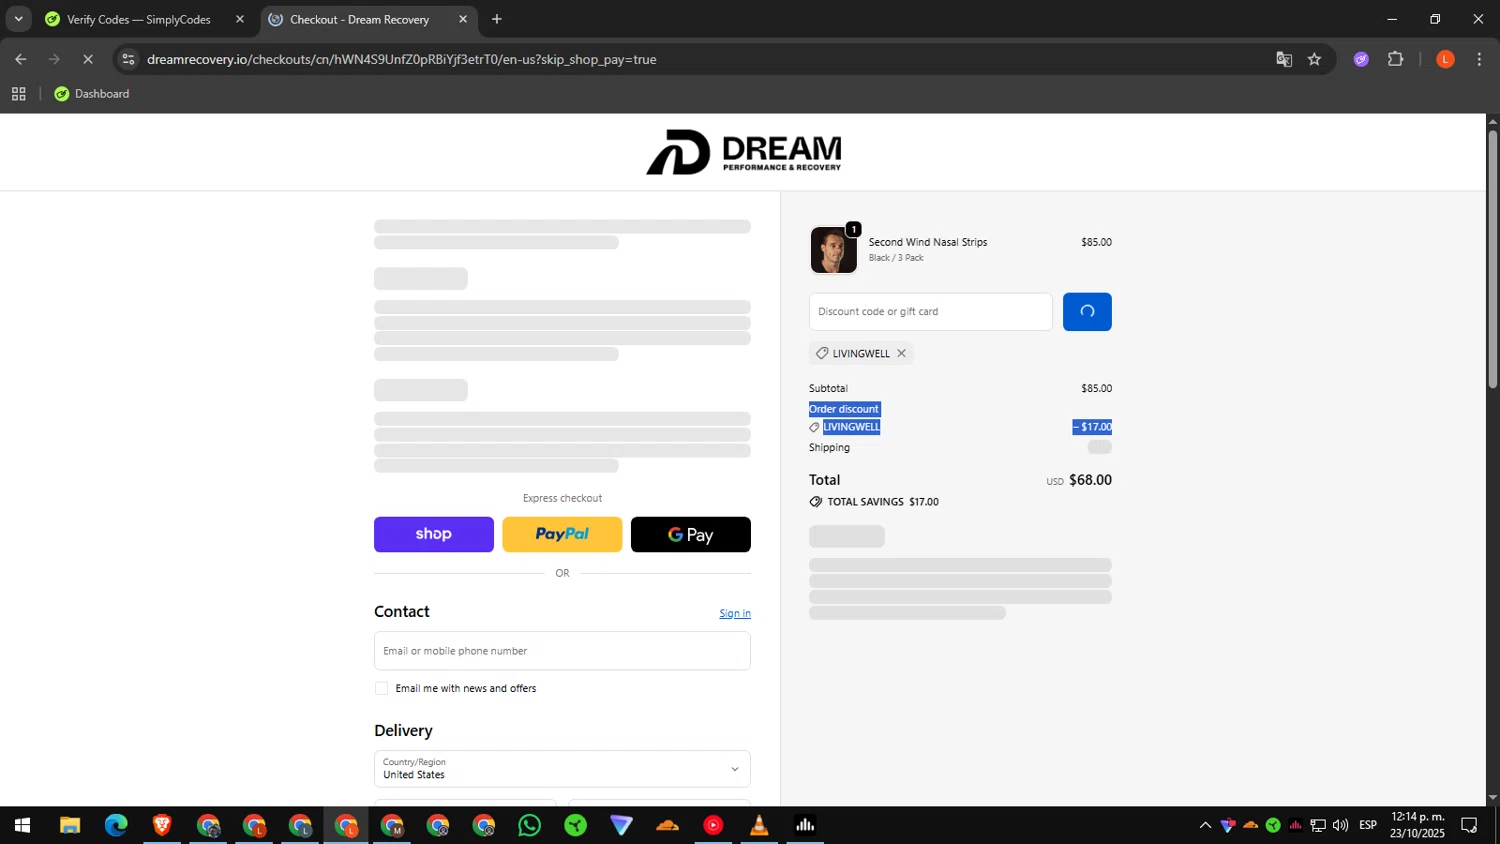This screenshot has height=844, width=1500.
Task: Open WhatsApp from the taskbar
Action: (530, 825)
